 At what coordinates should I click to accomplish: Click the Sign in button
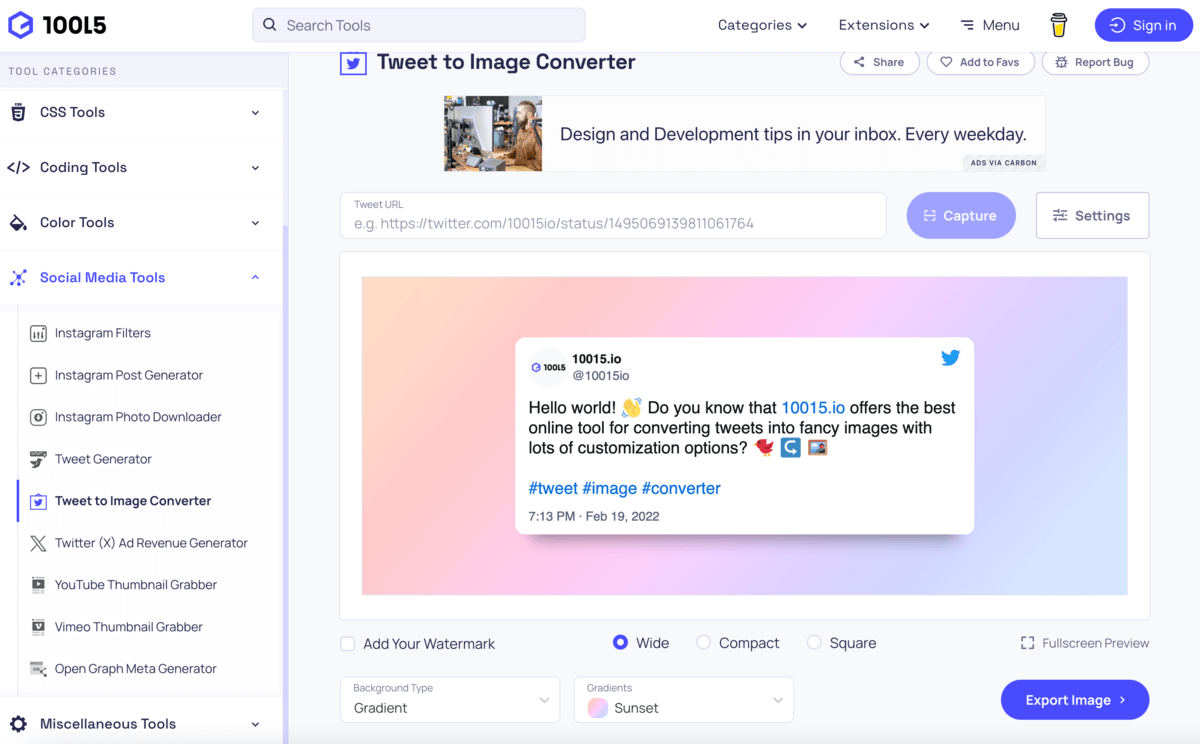[1143, 25]
